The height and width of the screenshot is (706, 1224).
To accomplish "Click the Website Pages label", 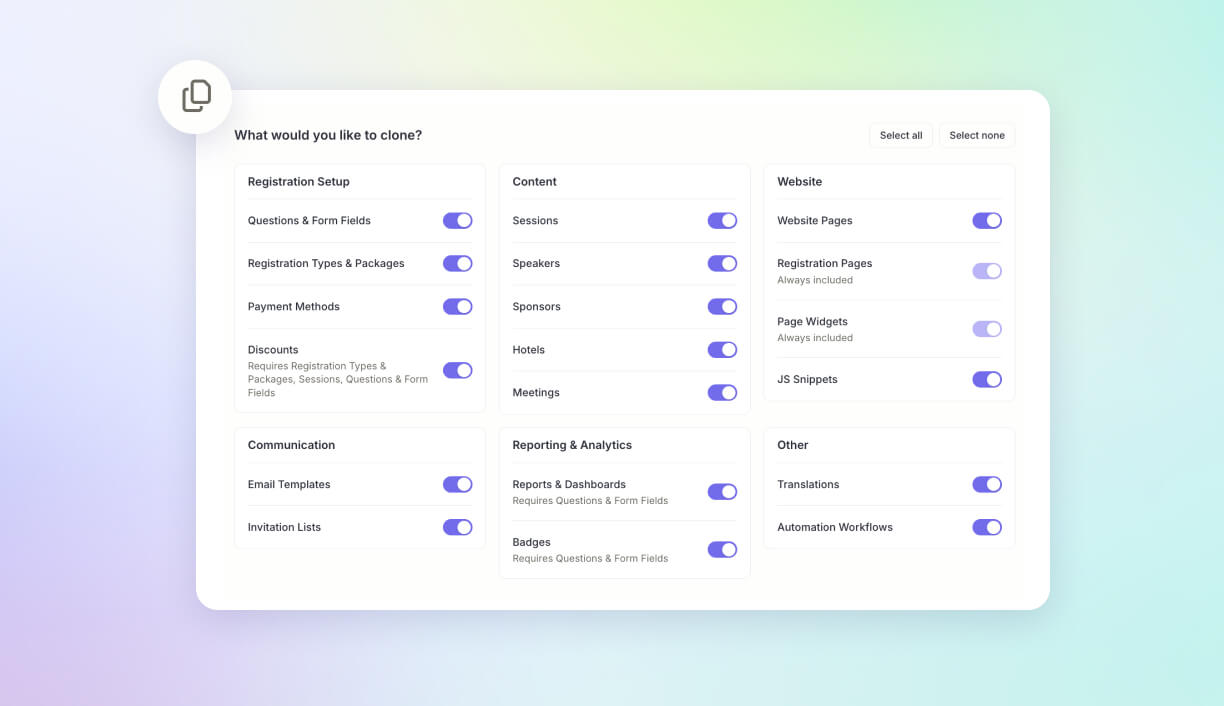I will point(815,221).
